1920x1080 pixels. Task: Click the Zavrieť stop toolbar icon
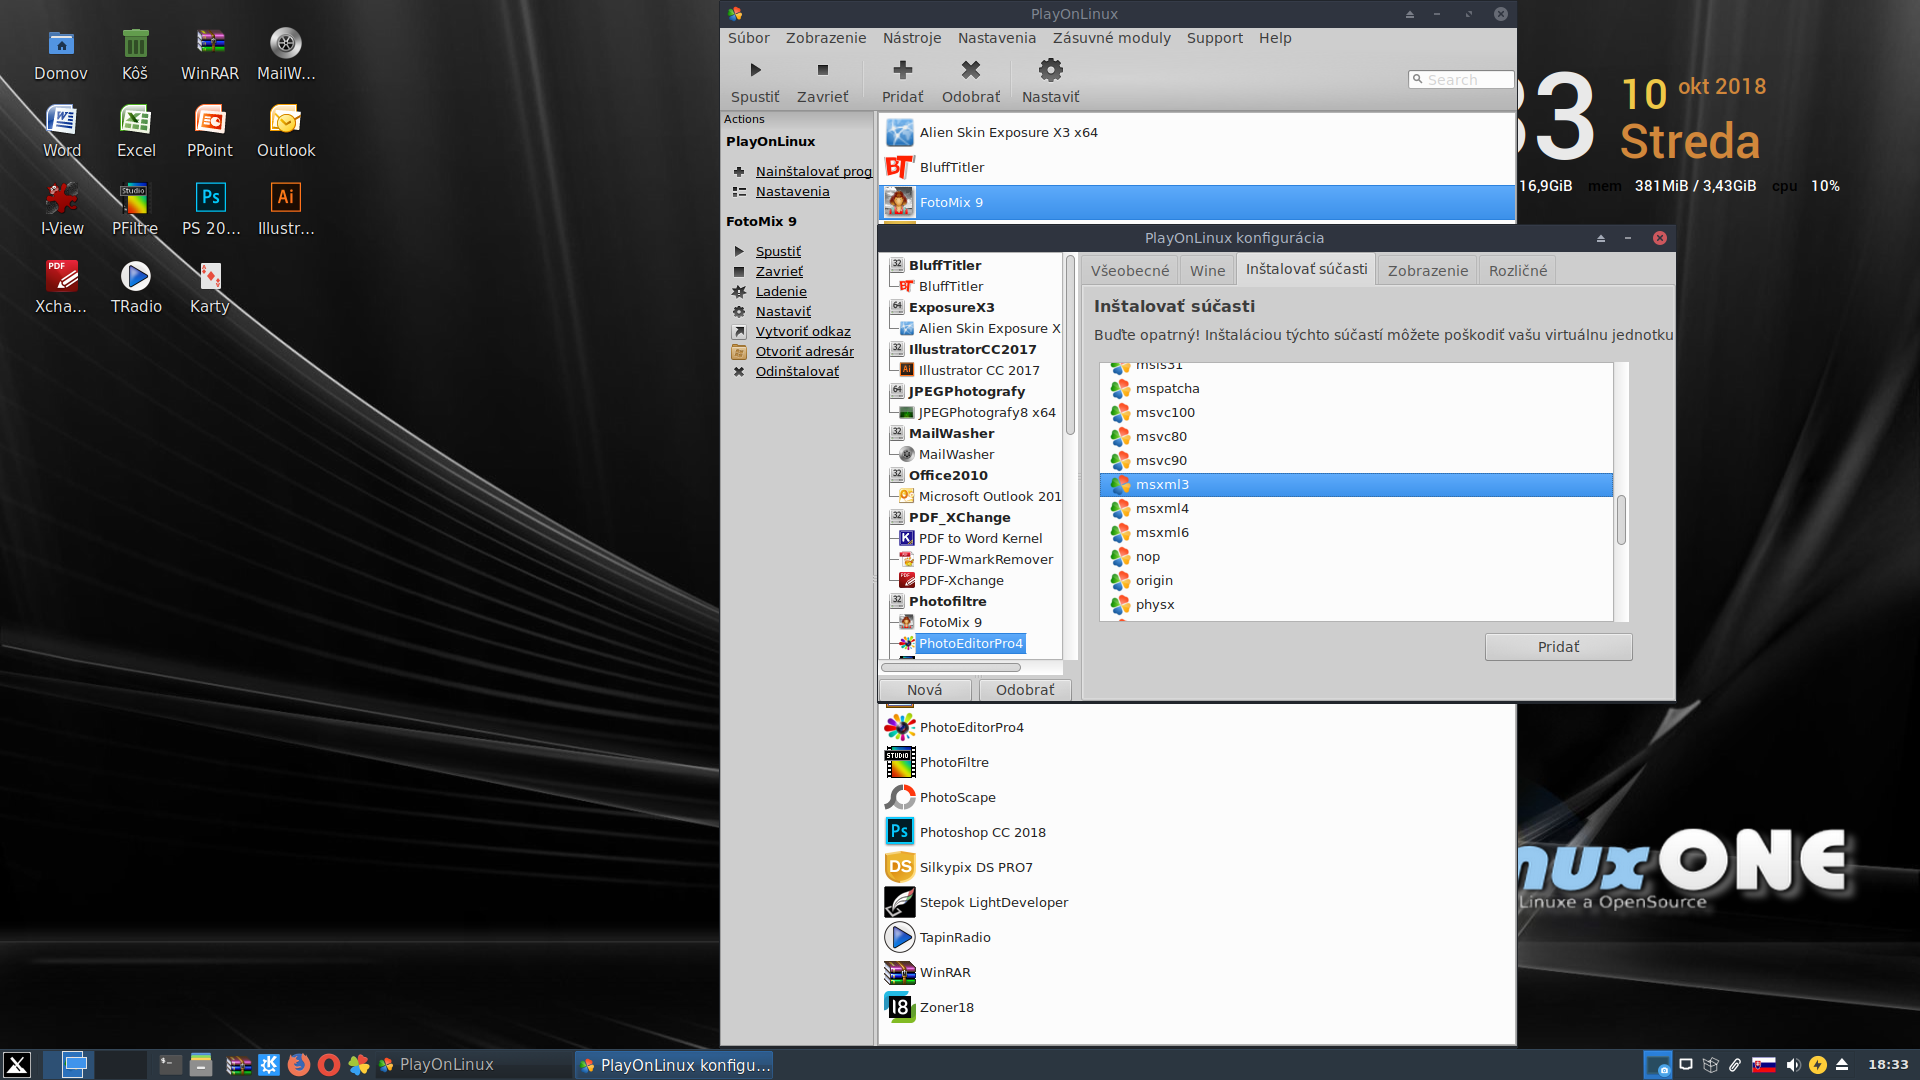[822, 70]
